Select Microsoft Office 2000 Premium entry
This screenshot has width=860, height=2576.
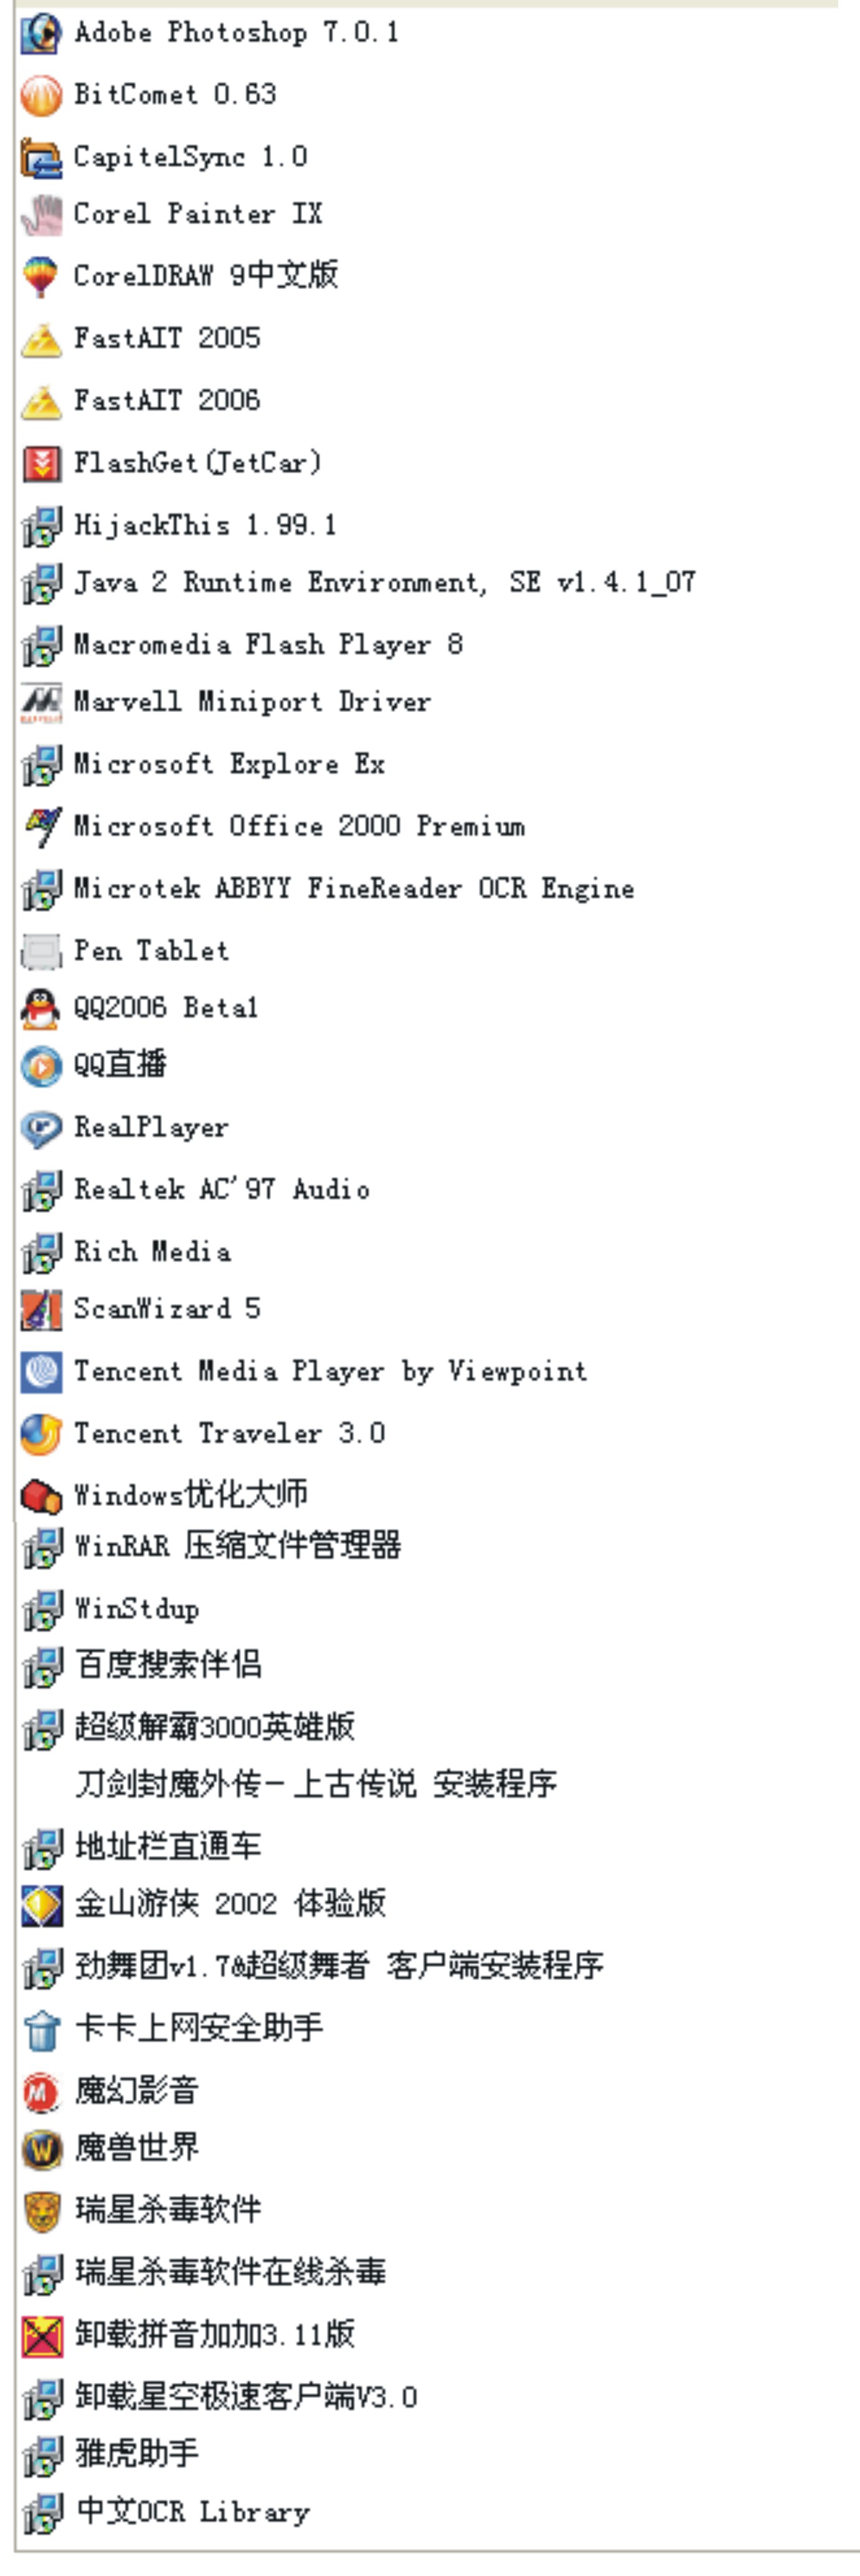coord(273,826)
